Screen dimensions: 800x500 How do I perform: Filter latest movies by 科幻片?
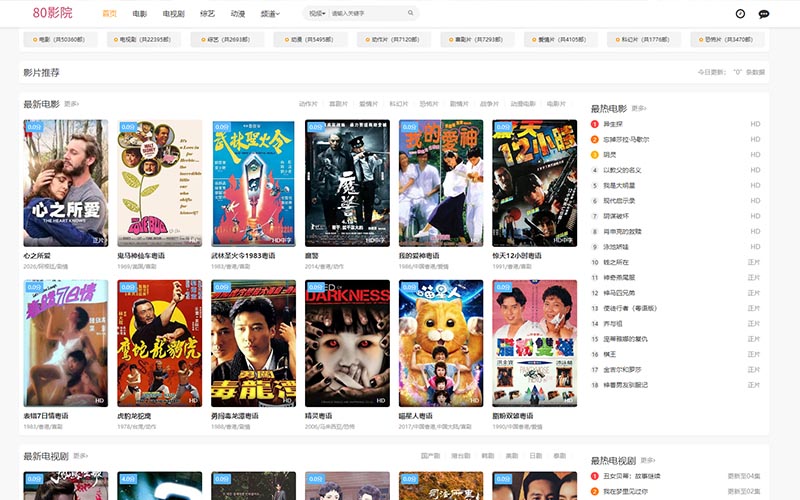tap(399, 104)
